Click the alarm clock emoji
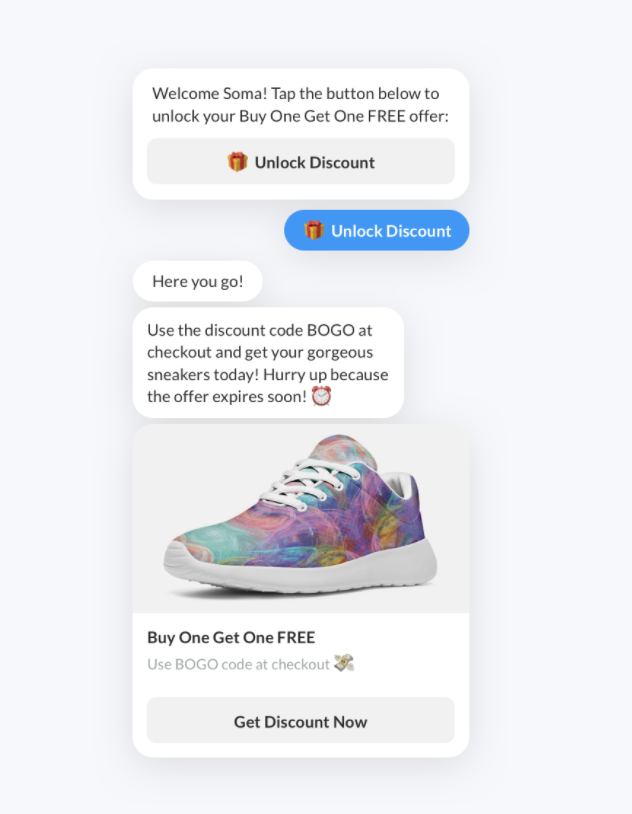The height and width of the screenshot is (814, 632). pos(321,397)
